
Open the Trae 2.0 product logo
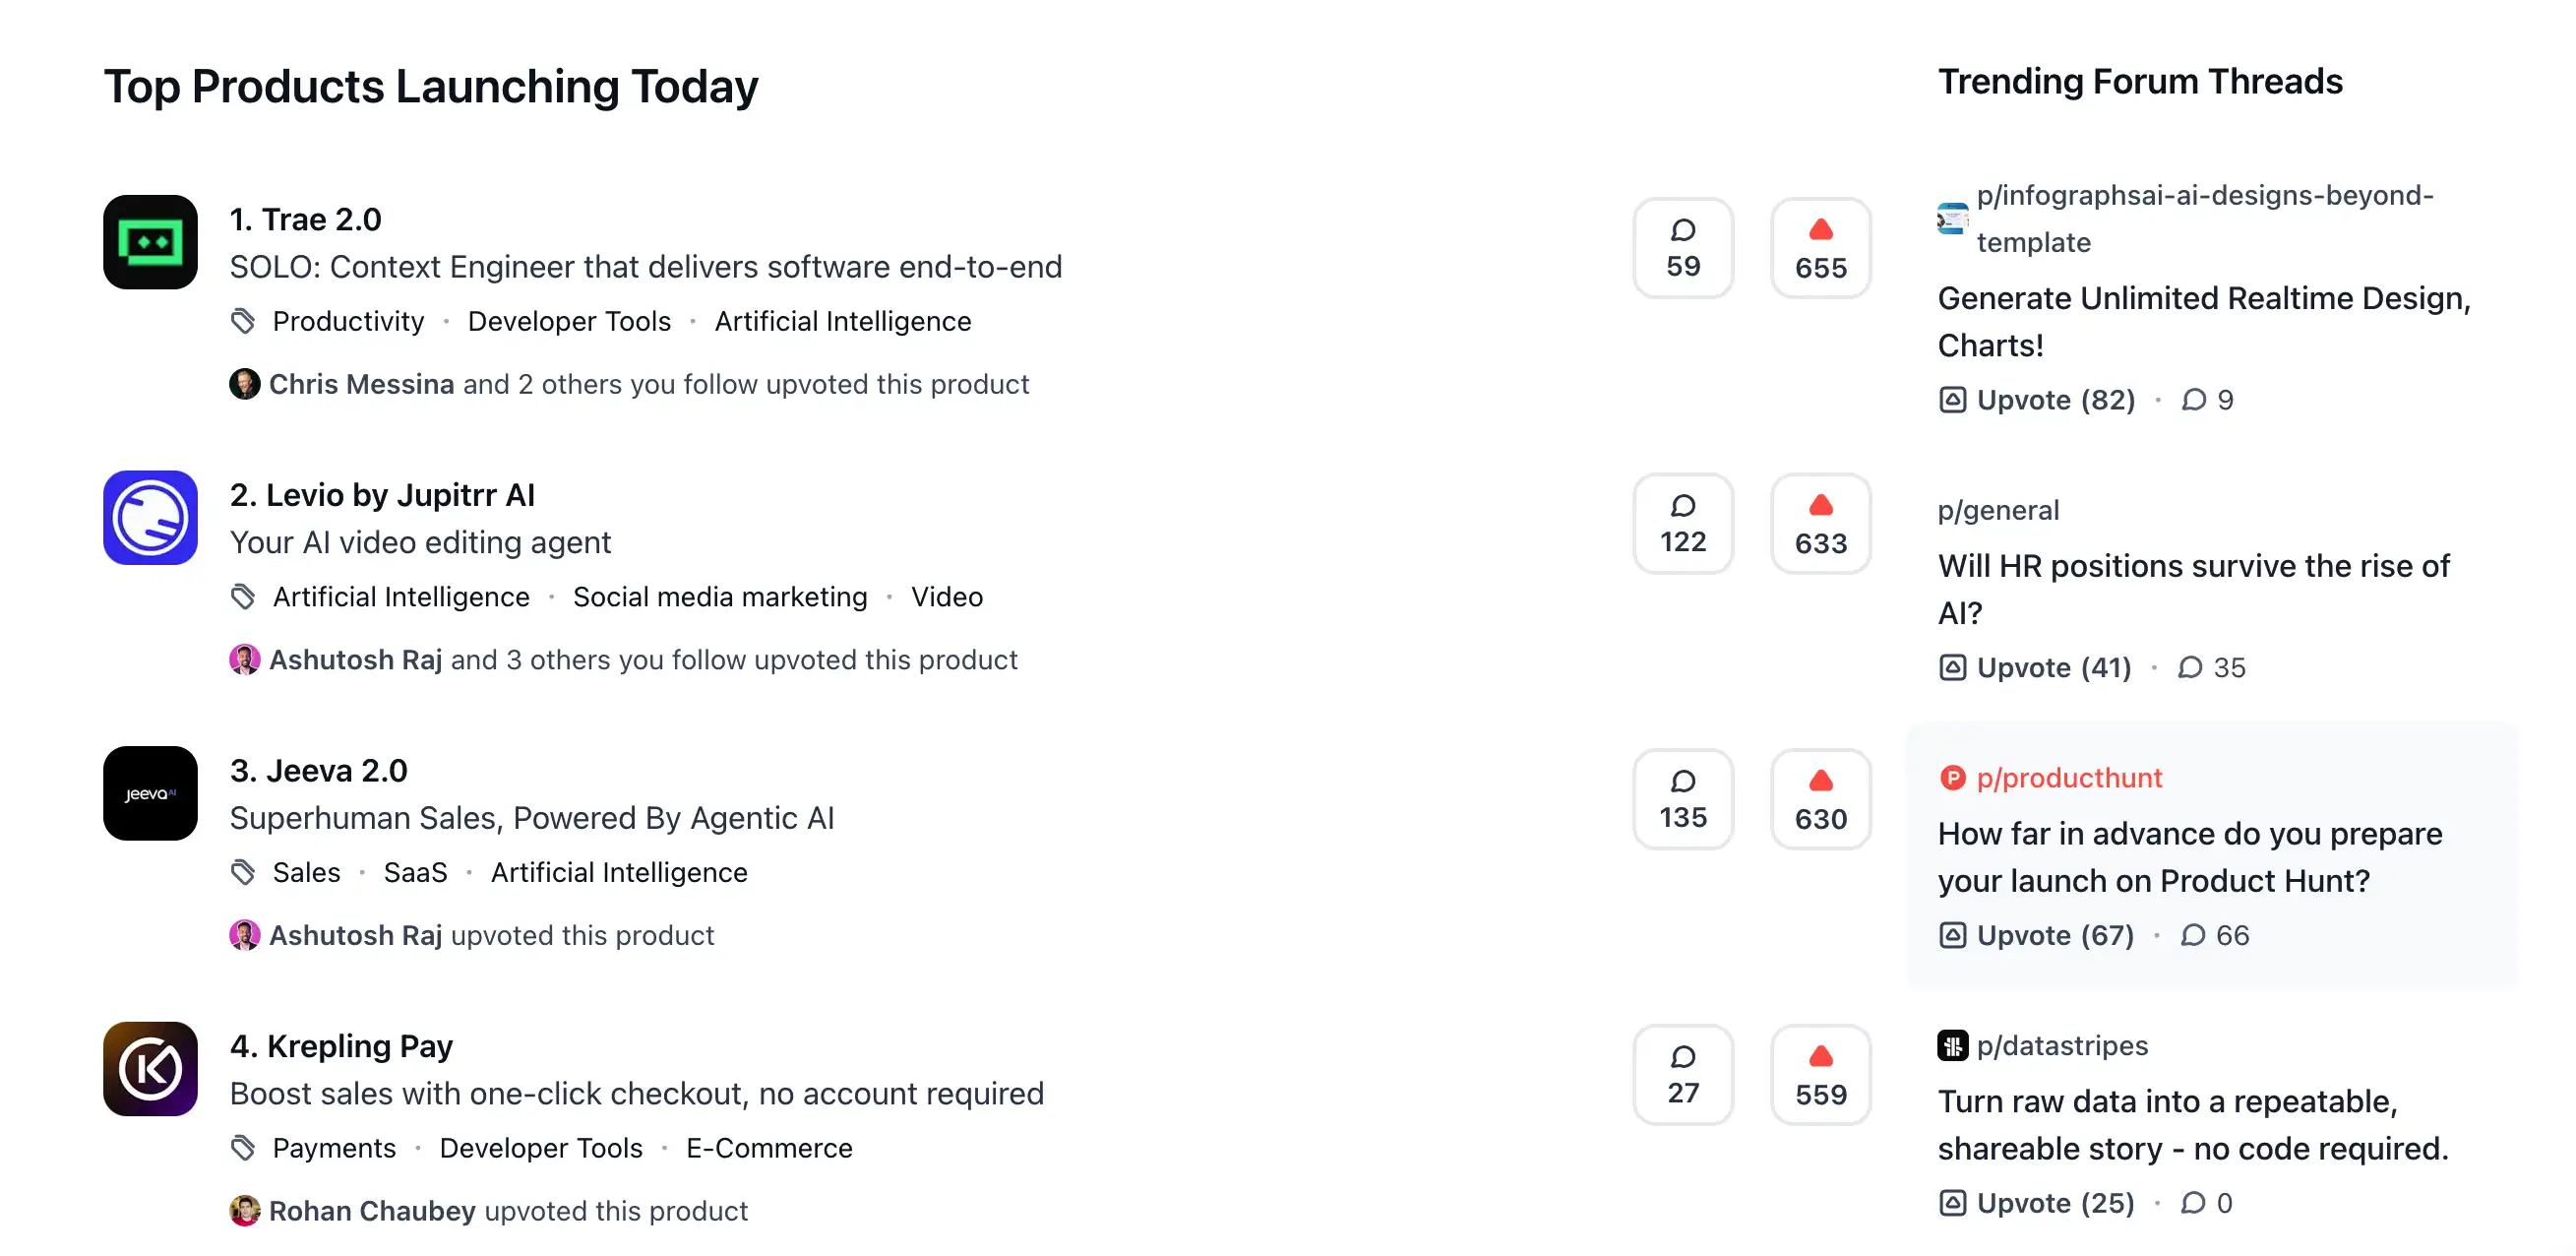150,242
